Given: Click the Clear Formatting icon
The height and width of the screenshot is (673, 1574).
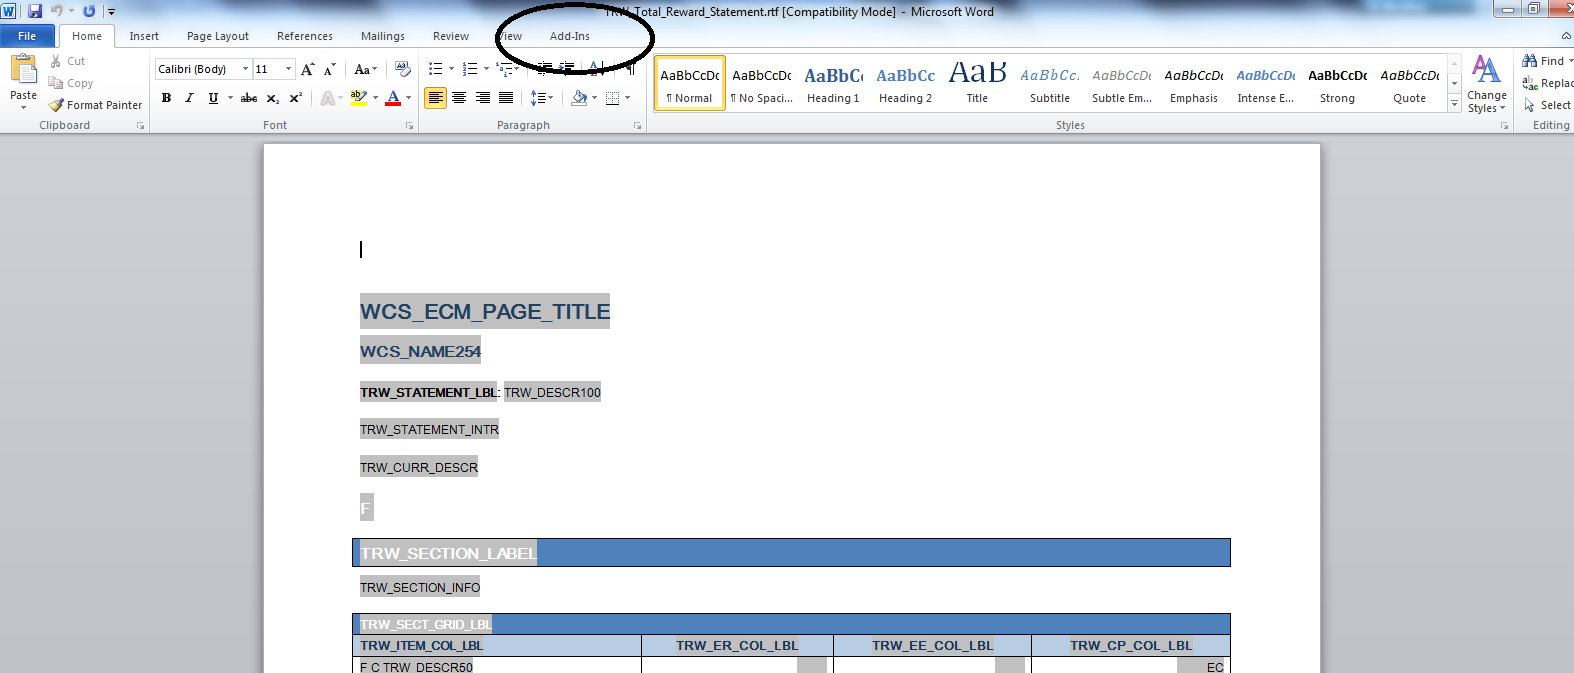Looking at the screenshot, I should point(403,69).
